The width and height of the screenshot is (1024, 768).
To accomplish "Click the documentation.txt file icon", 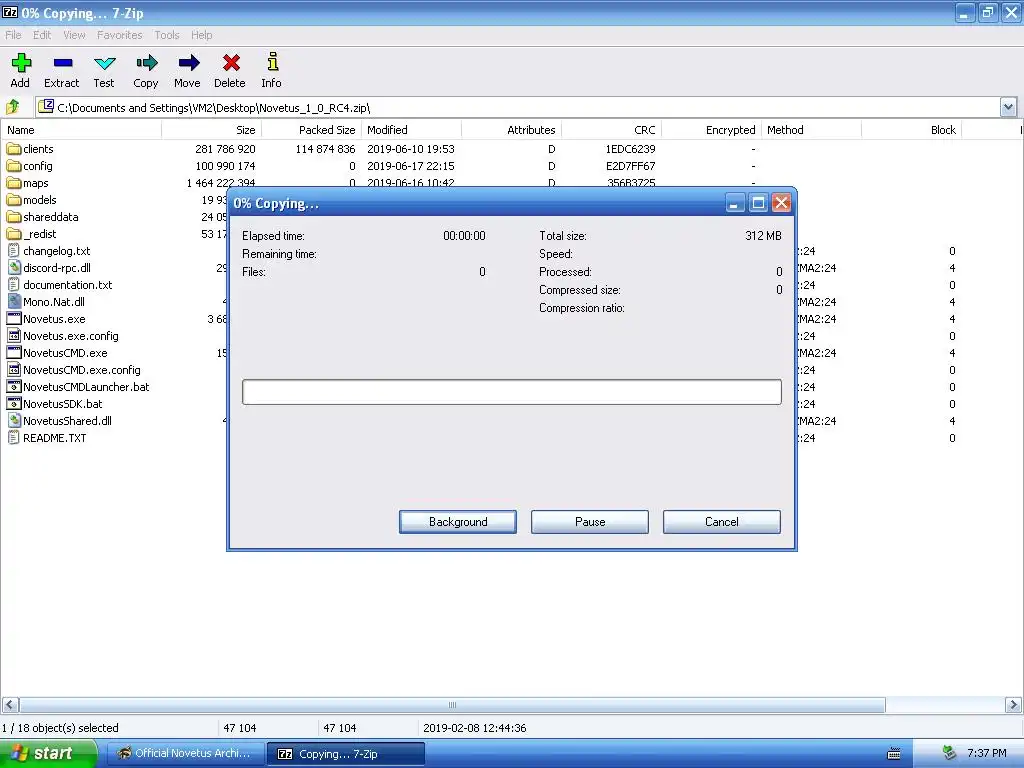I will [x=14, y=285].
